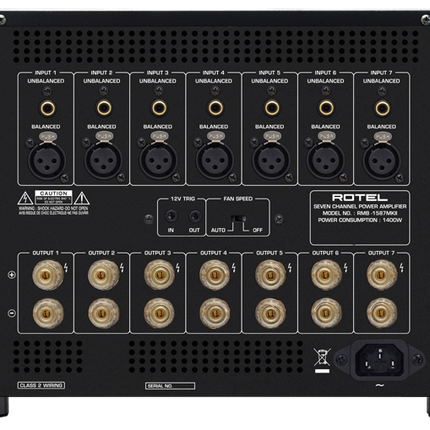The image size is (430, 430).
Task: Click the exclamation mark warning triangle
Action: (x=82, y=198)
